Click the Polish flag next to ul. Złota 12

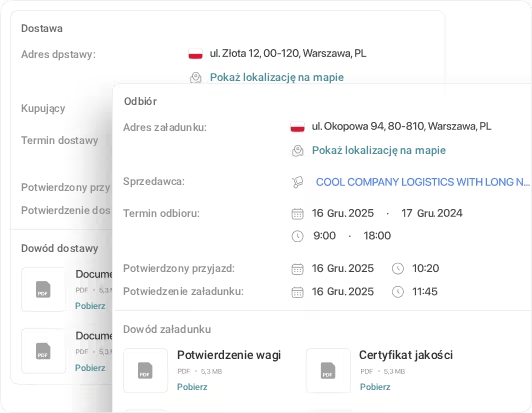point(195,54)
